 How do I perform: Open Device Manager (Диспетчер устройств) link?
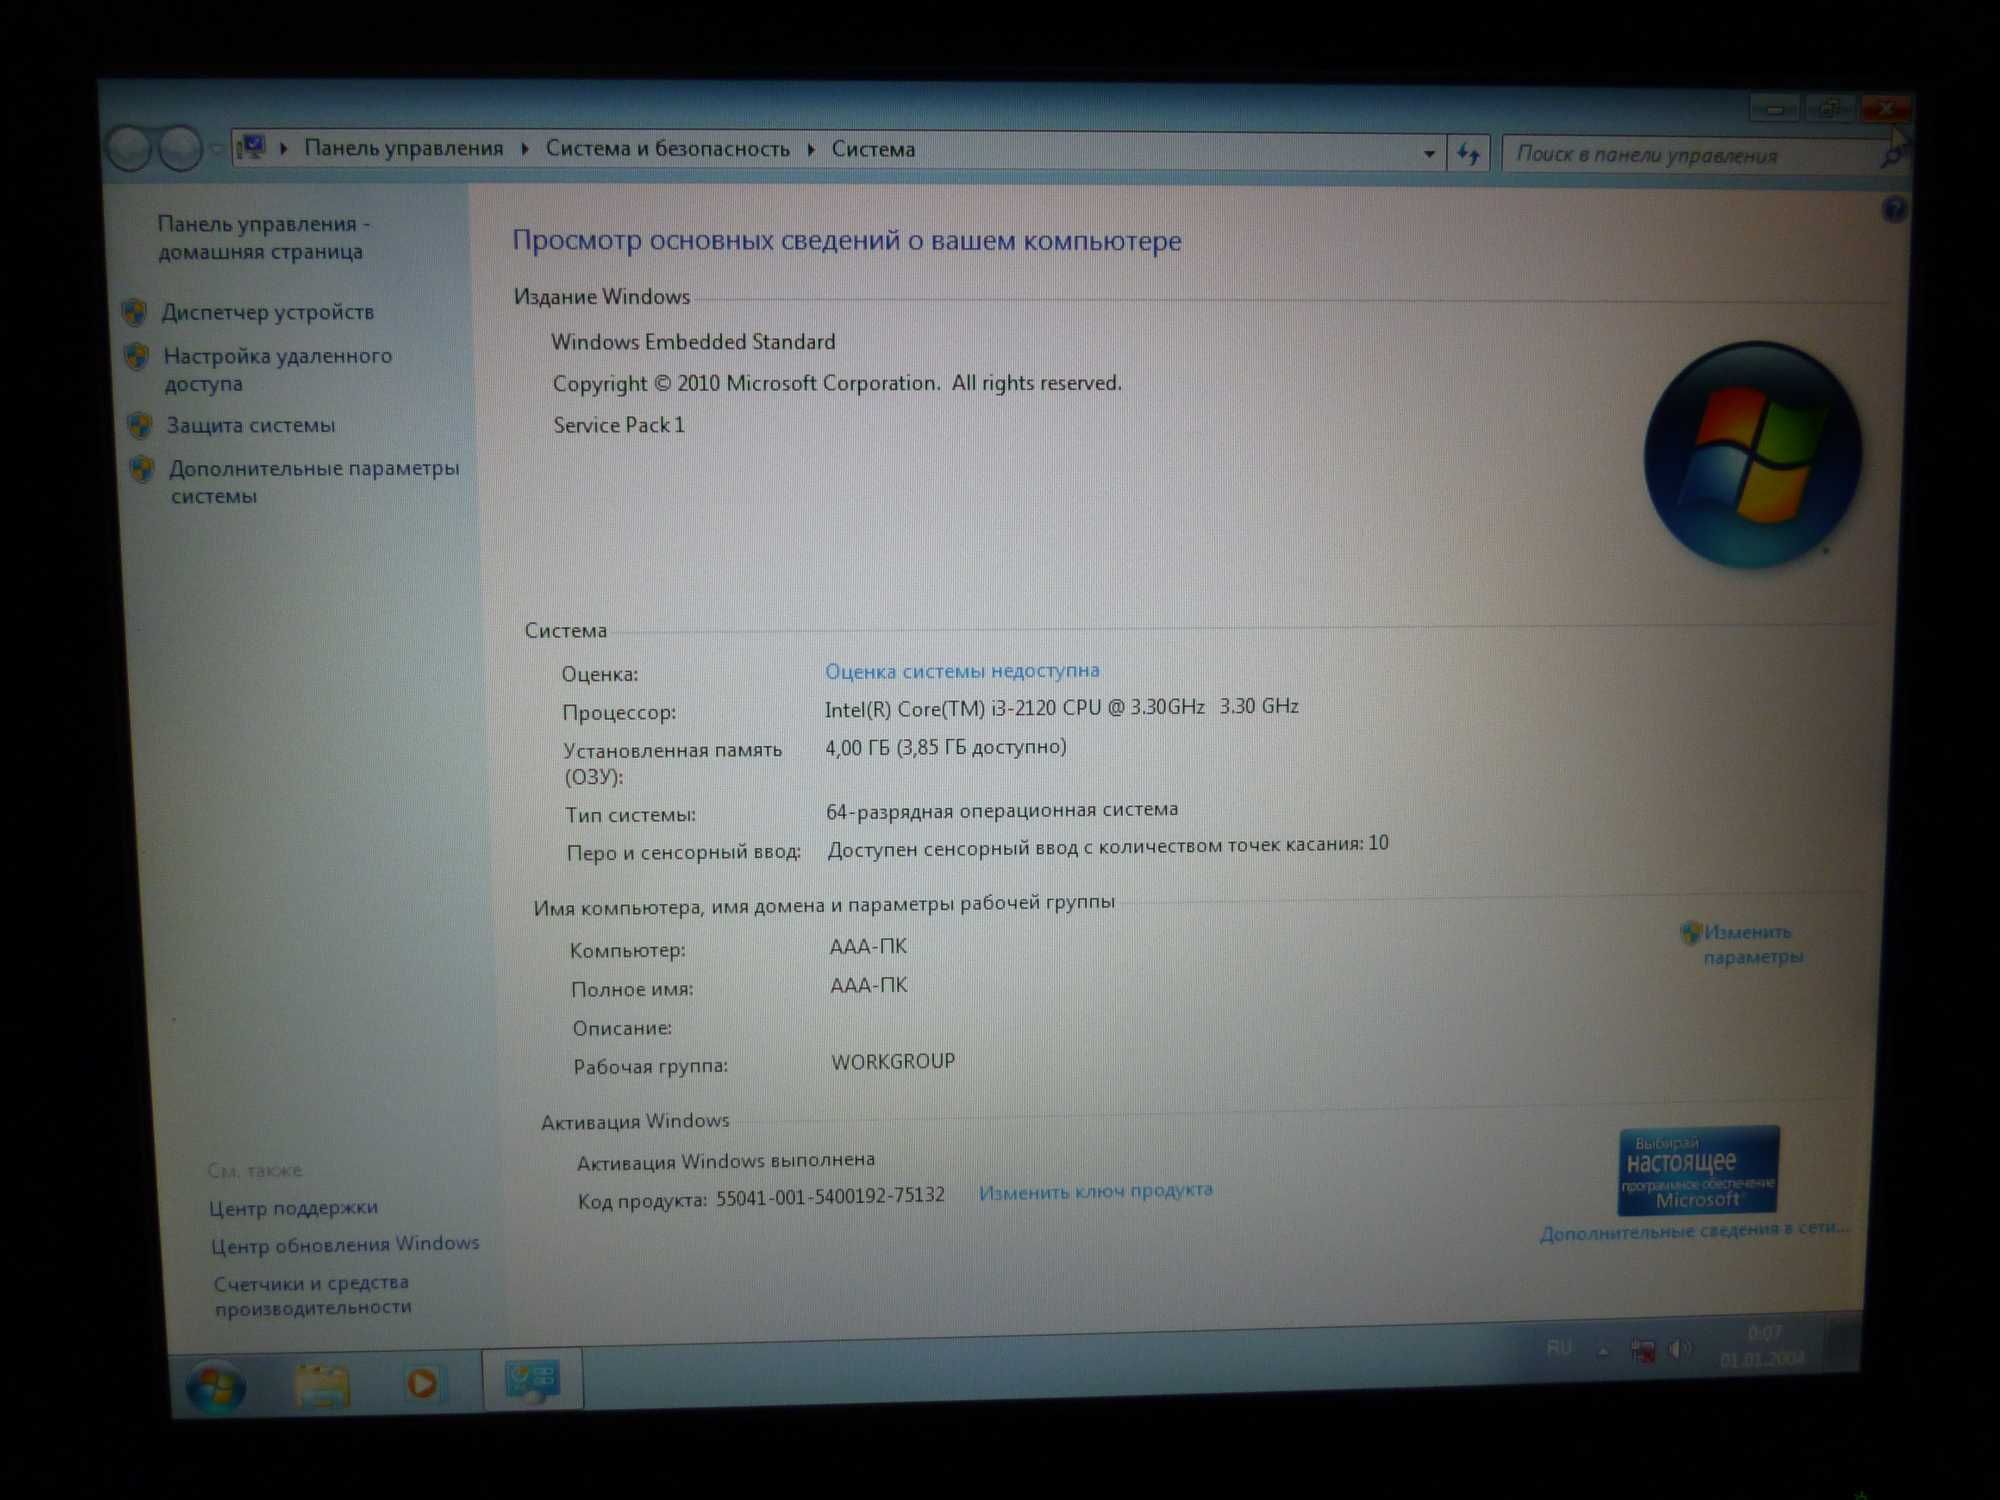coord(268,312)
